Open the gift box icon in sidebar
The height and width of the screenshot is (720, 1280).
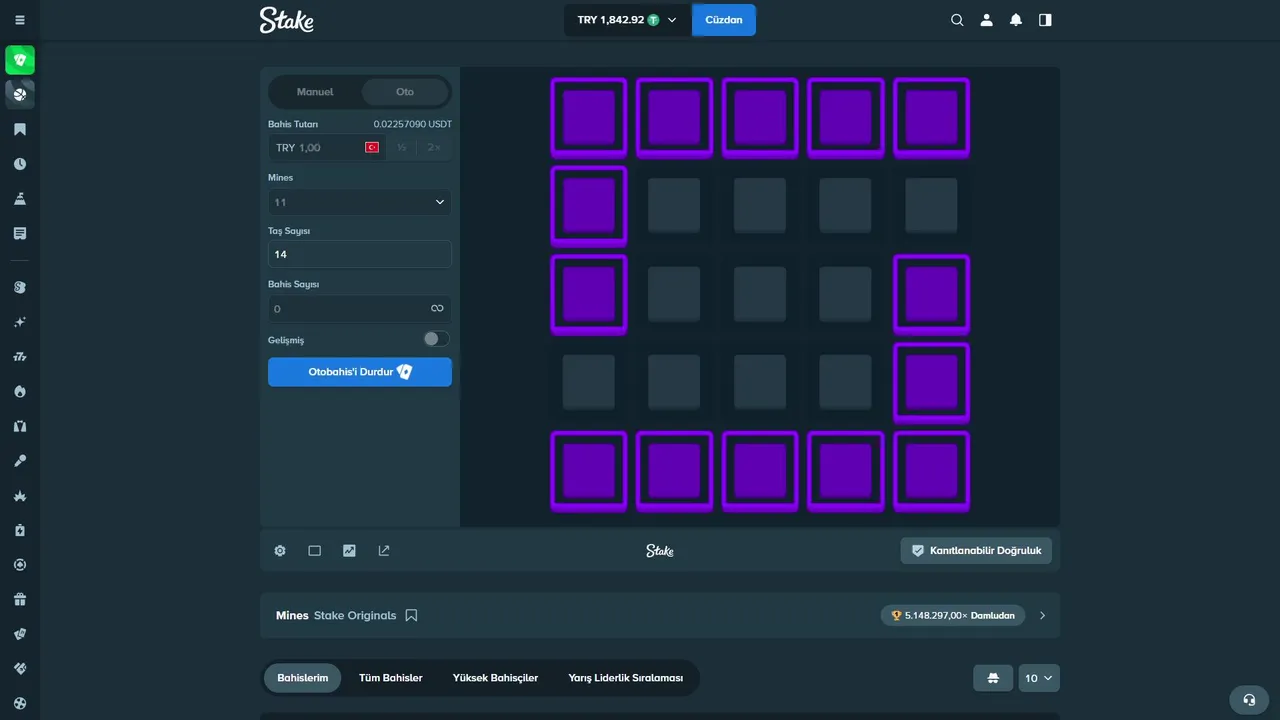click(x=20, y=600)
